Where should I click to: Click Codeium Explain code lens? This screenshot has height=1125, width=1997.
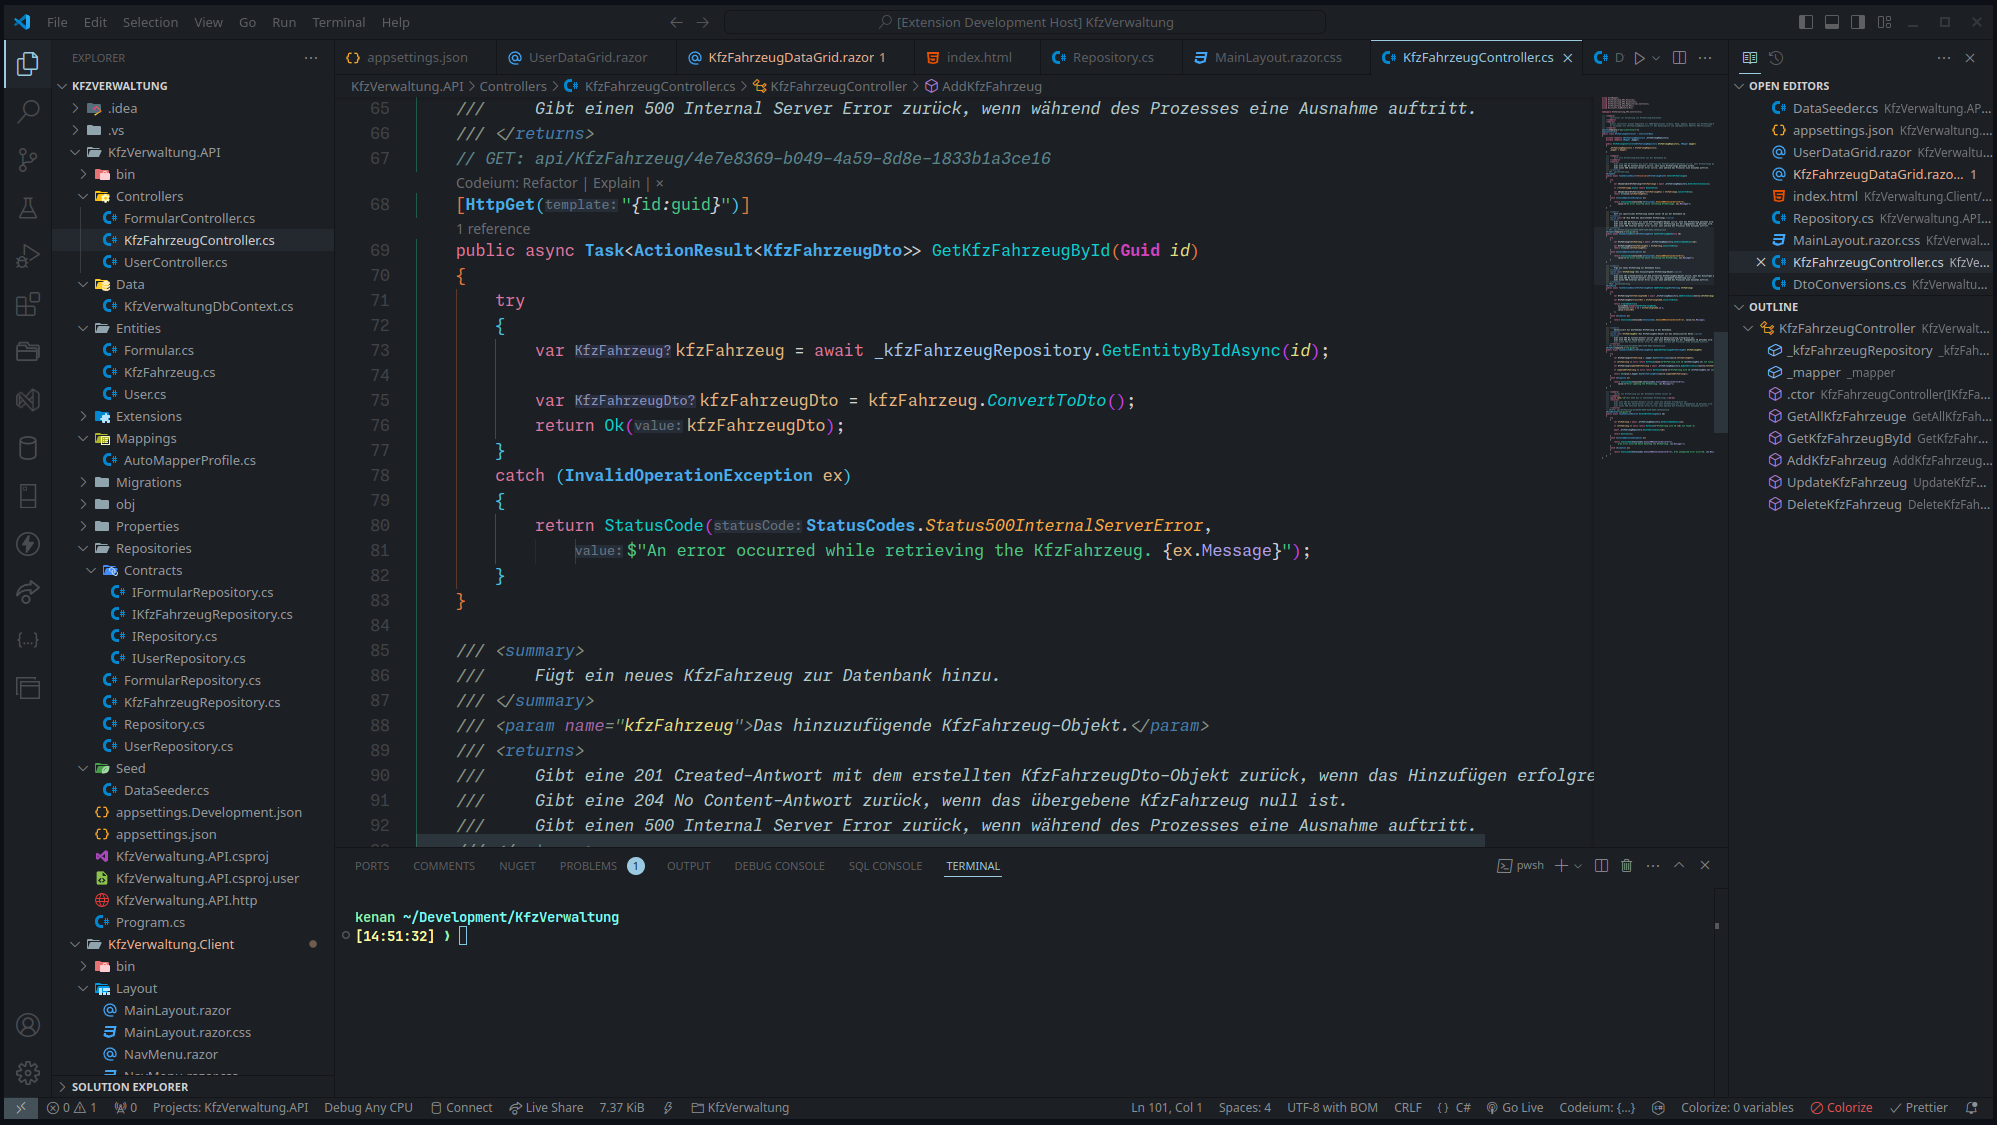tap(616, 183)
